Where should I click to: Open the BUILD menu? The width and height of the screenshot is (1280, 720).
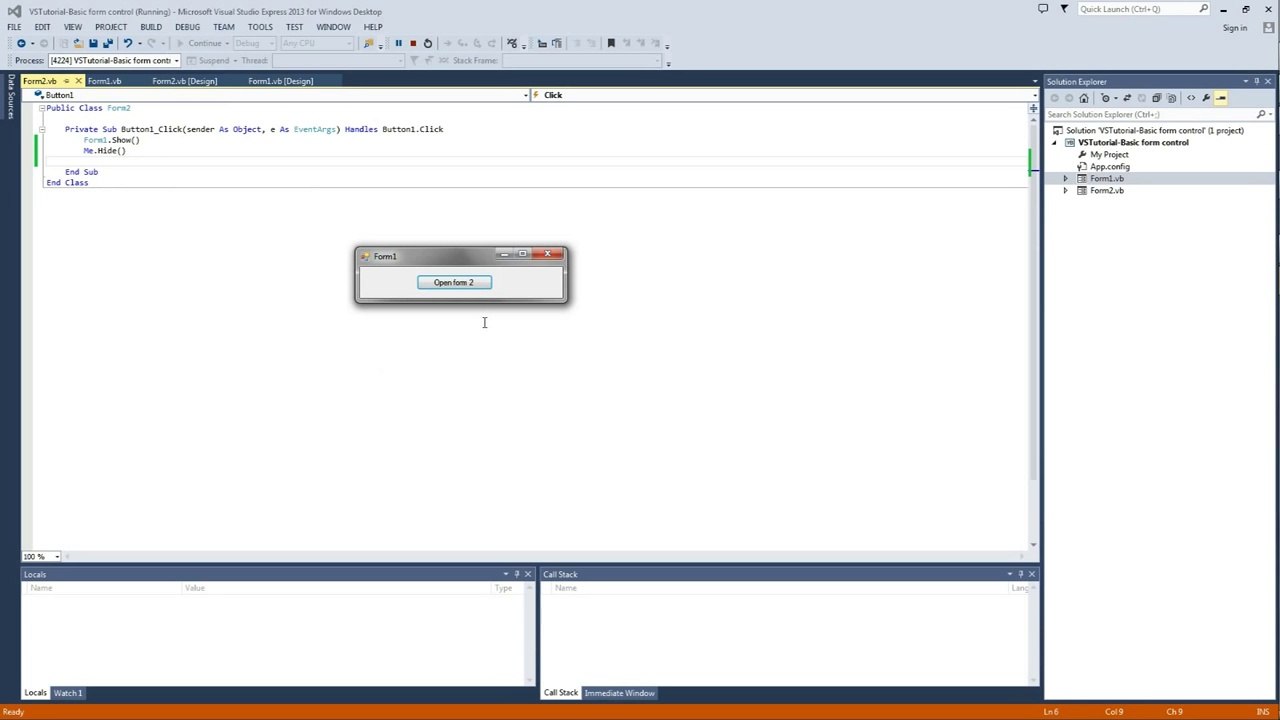click(151, 27)
